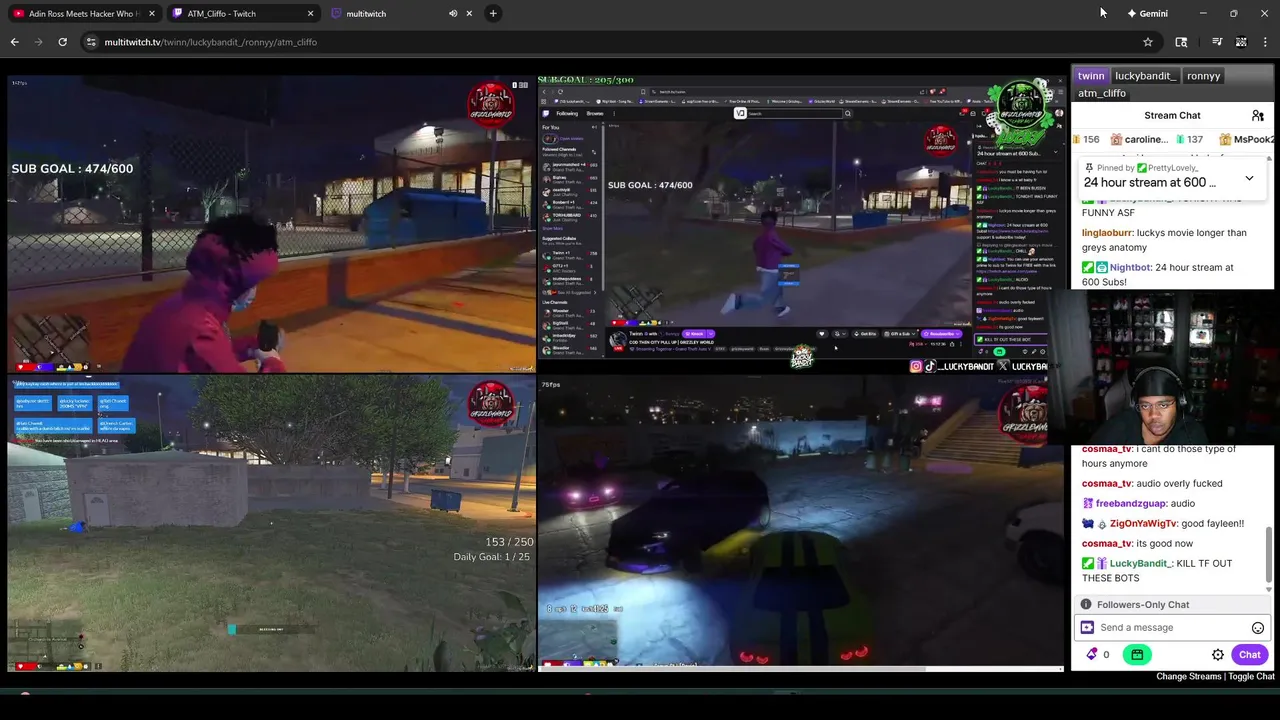
Task: Open the Chrome three-dot menu
Action: pos(1266,42)
